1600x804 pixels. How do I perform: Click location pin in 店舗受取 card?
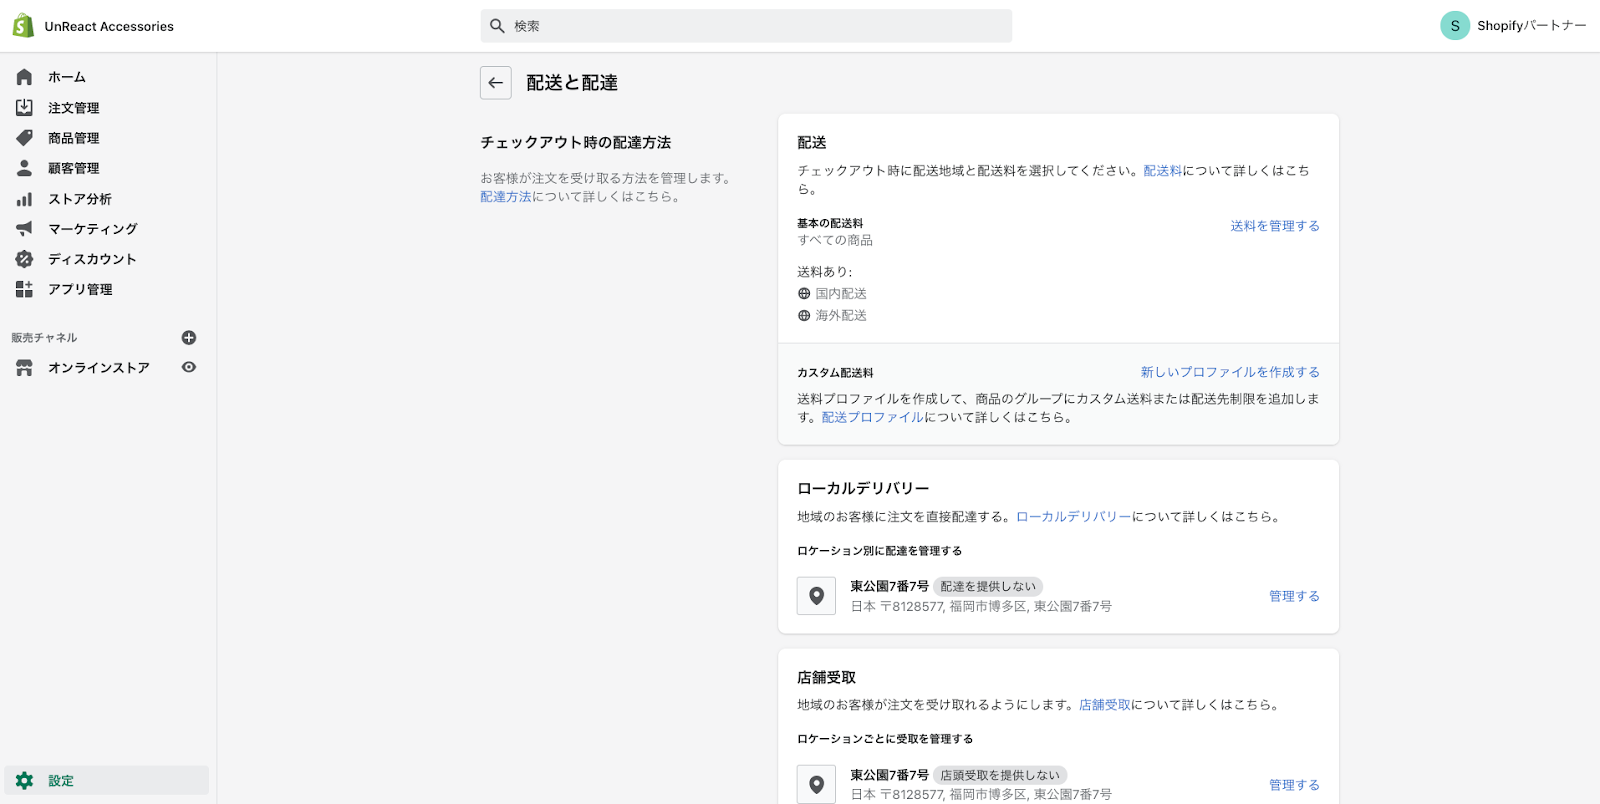pyautogui.click(x=817, y=785)
